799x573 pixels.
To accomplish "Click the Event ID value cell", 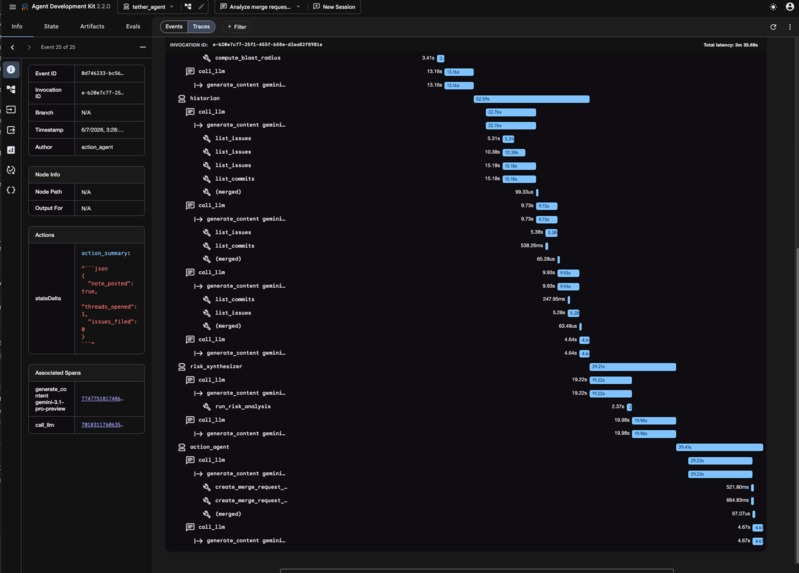I will 109,73.
